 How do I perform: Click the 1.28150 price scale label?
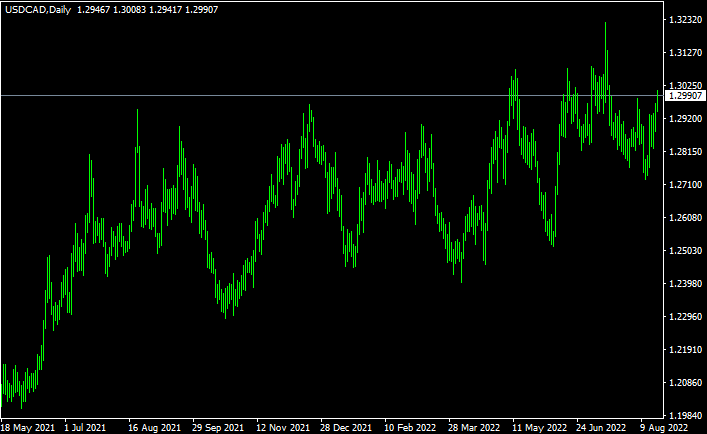point(685,151)
